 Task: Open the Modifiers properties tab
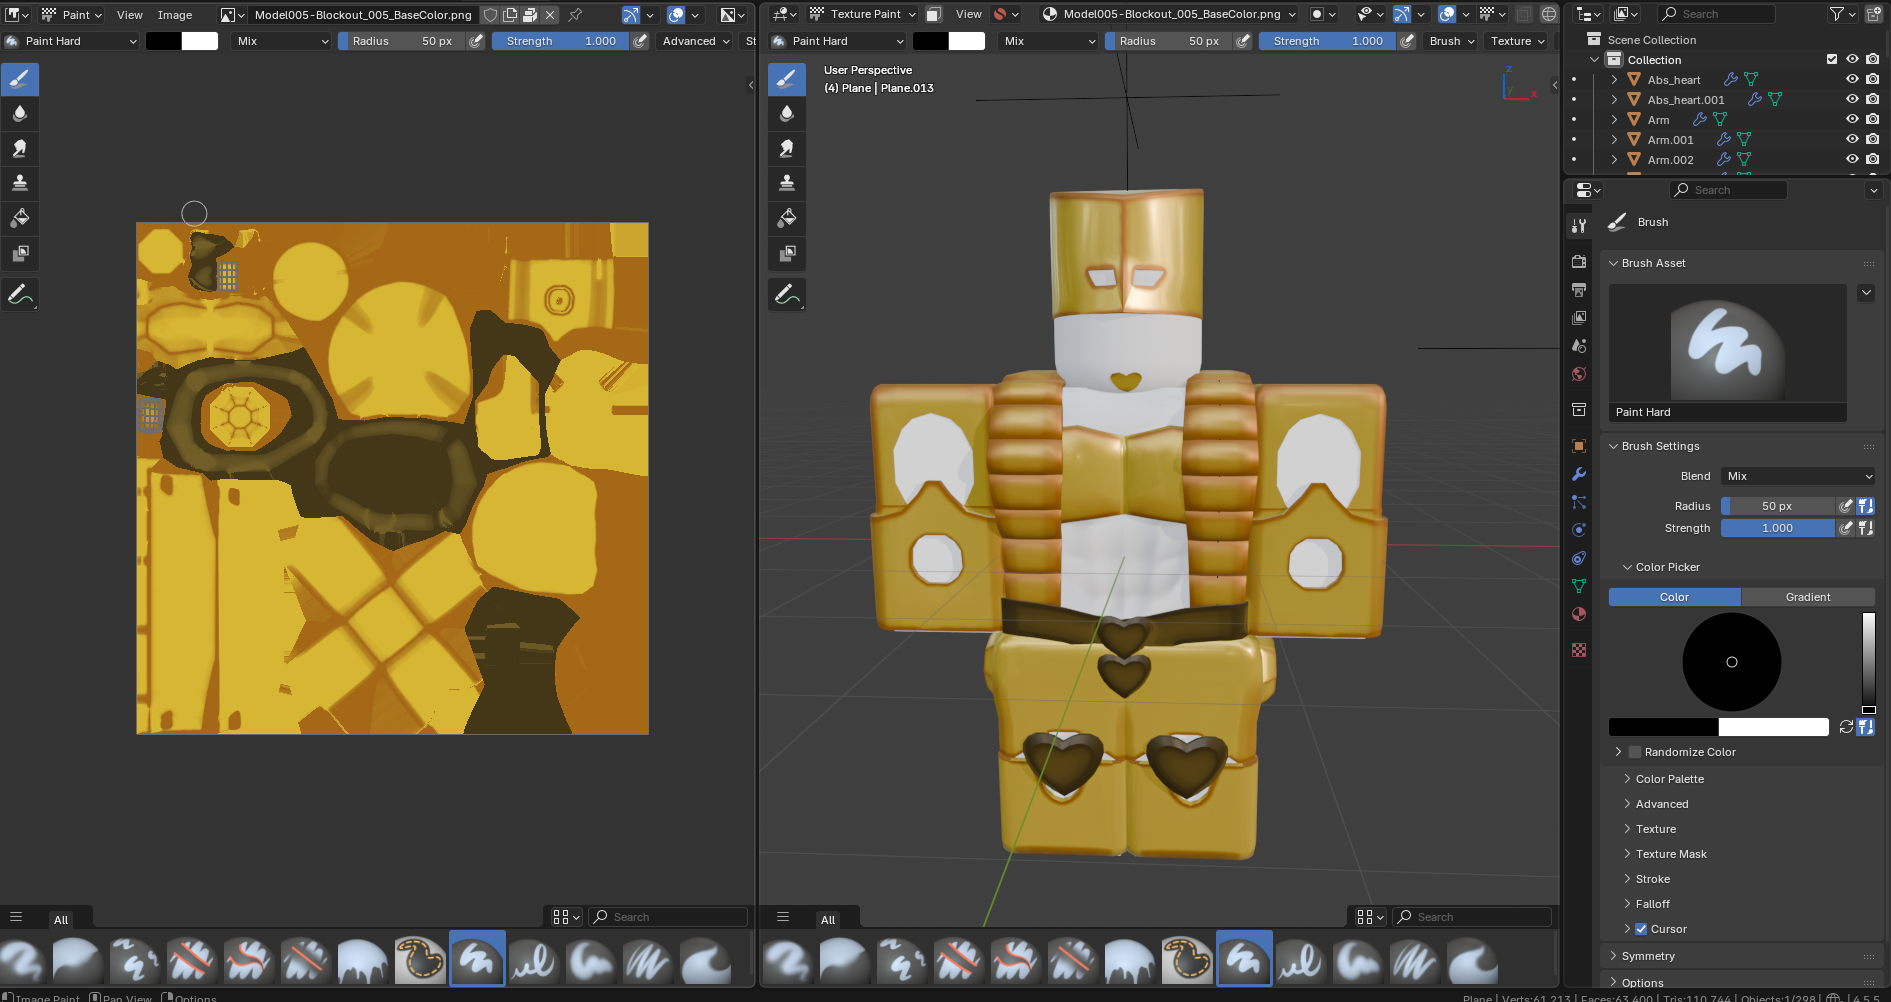coord(1579,474)
